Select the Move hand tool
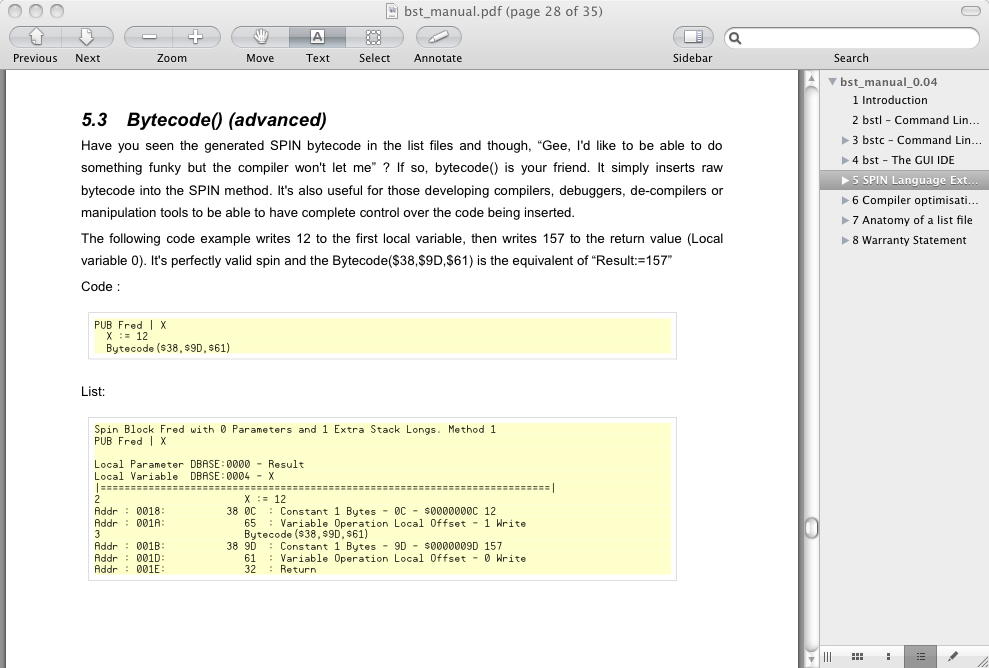This screenshot has height=668, width=989. 260,37
